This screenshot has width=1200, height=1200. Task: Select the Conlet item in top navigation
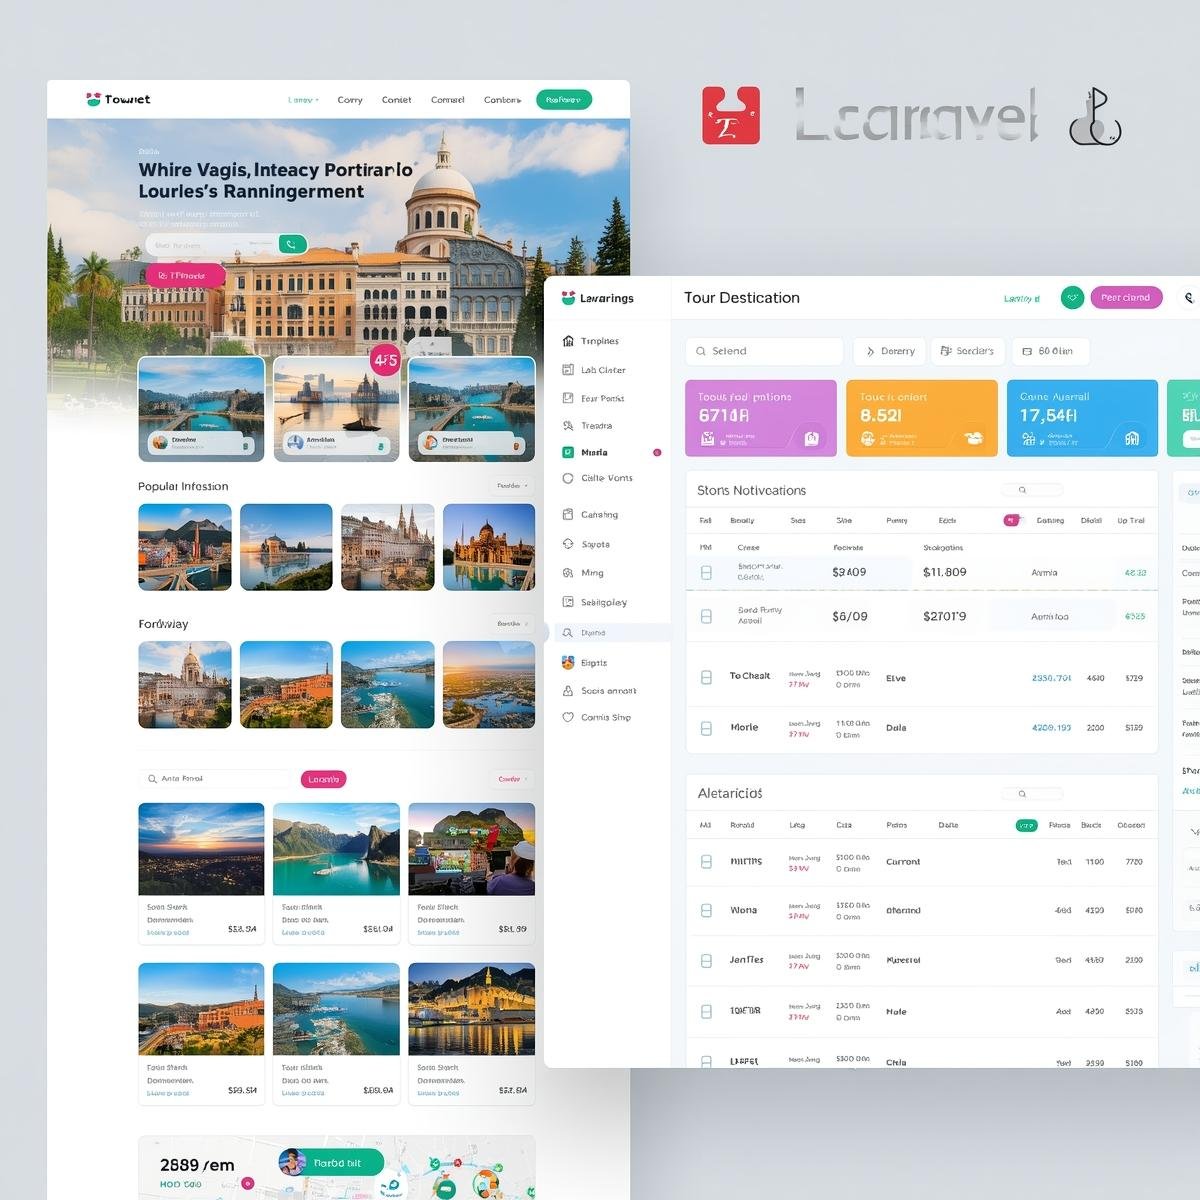click(396, 100)
